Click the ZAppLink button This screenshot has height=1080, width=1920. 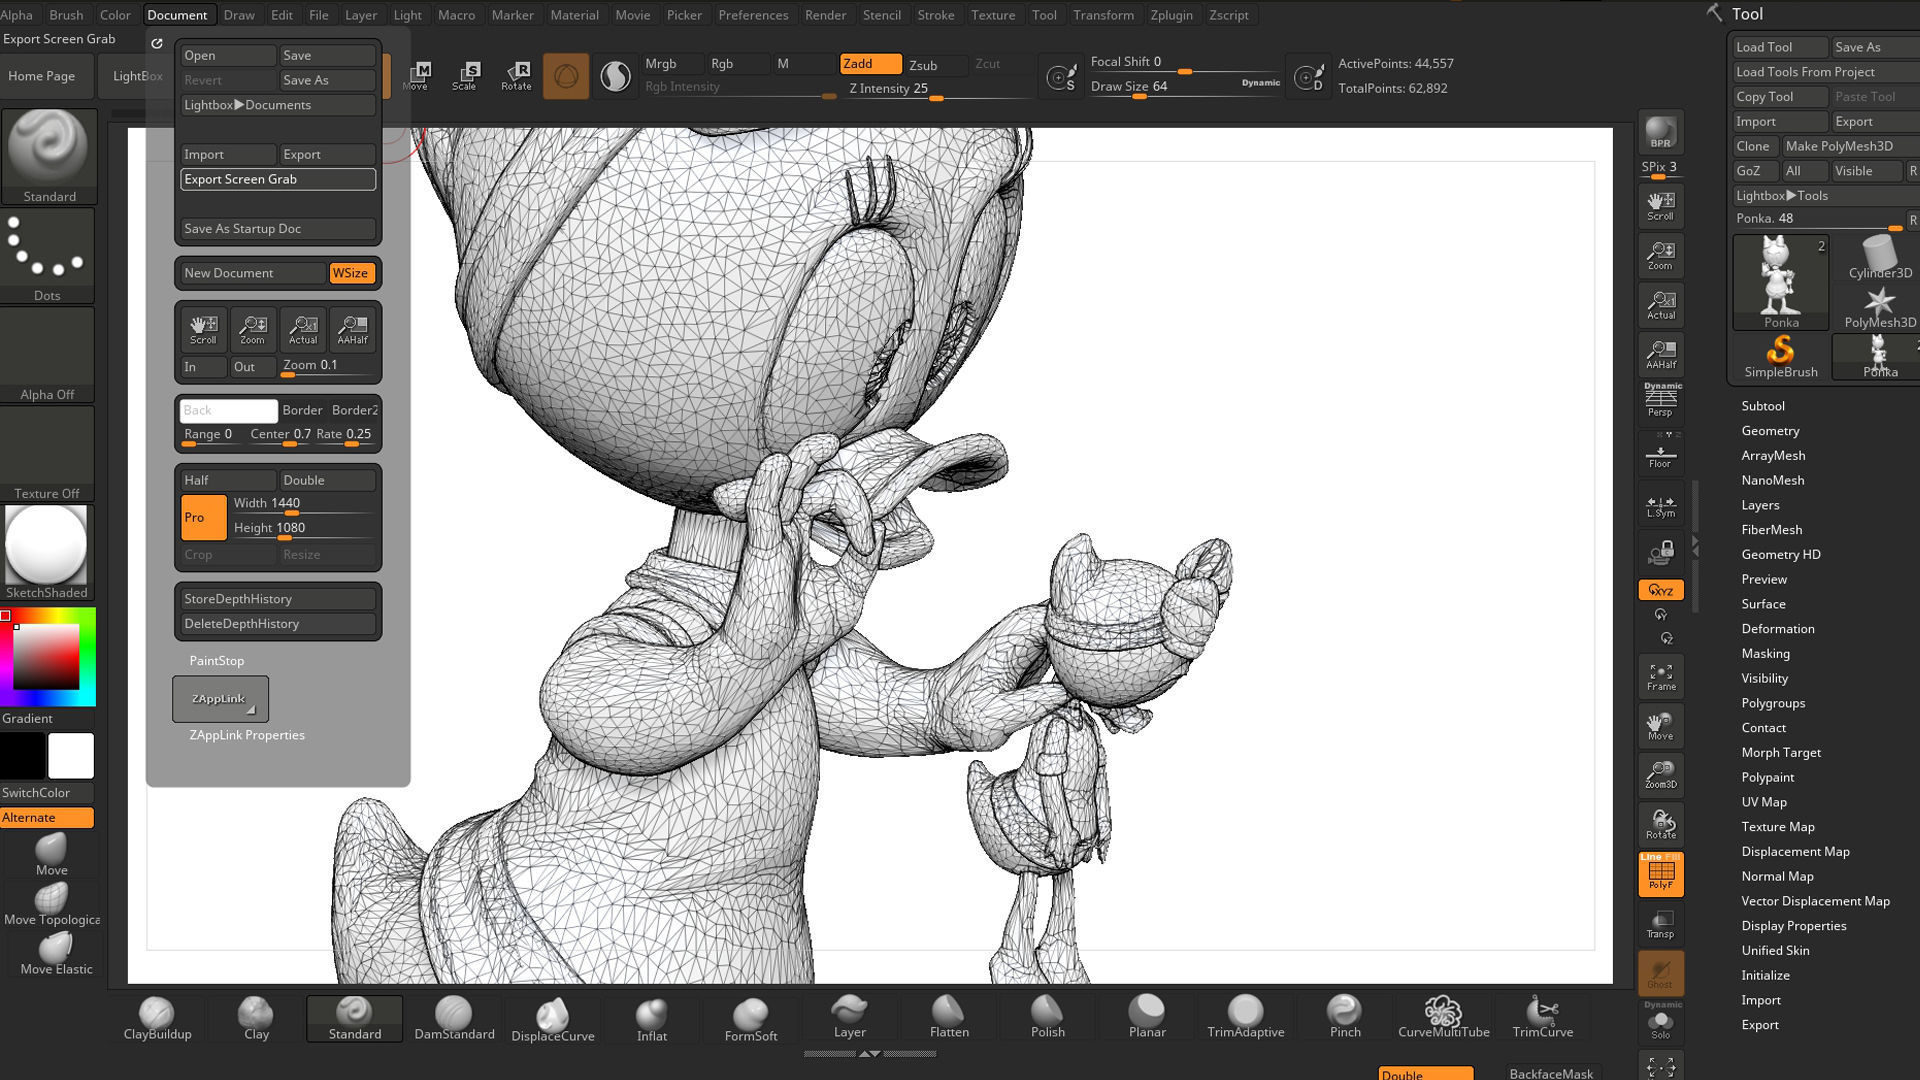(220, 699)
